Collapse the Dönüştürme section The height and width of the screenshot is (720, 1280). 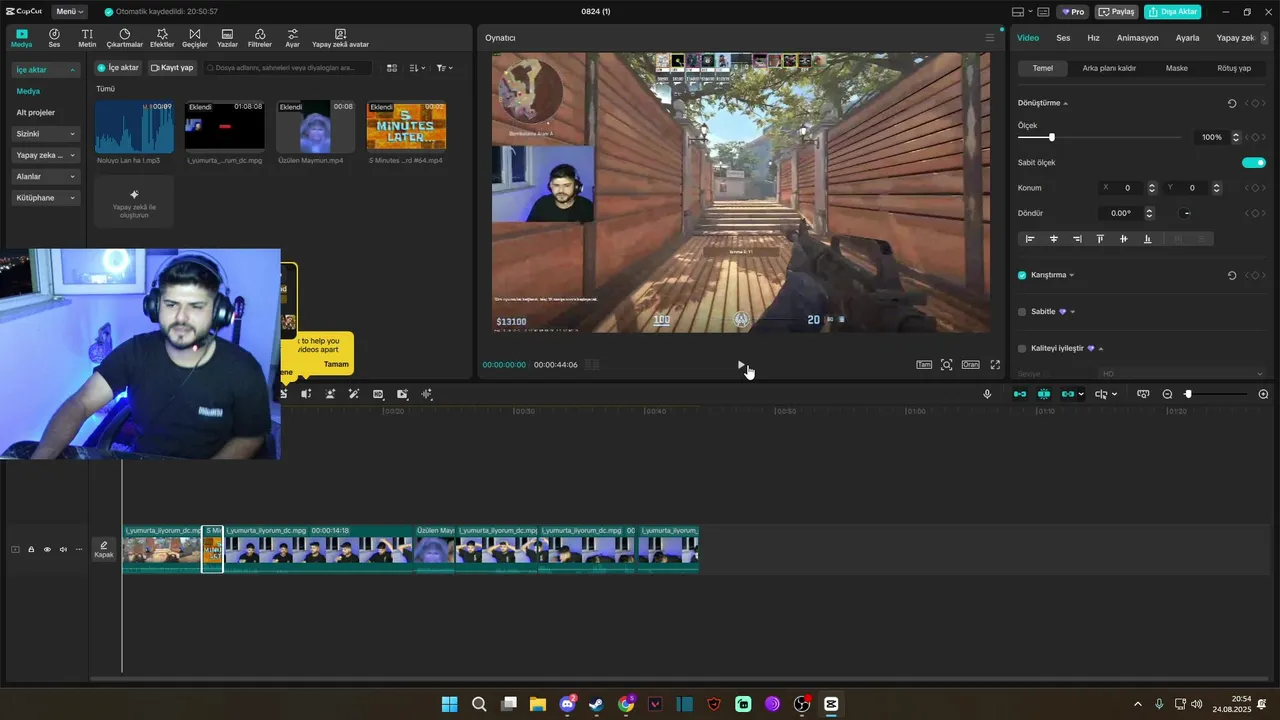(1065, 103)
